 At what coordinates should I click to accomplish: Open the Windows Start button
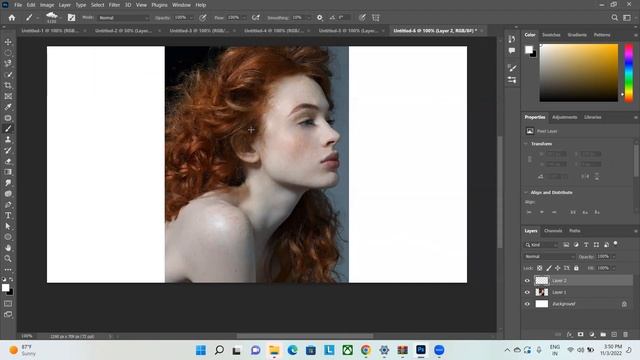coord(201,350)
